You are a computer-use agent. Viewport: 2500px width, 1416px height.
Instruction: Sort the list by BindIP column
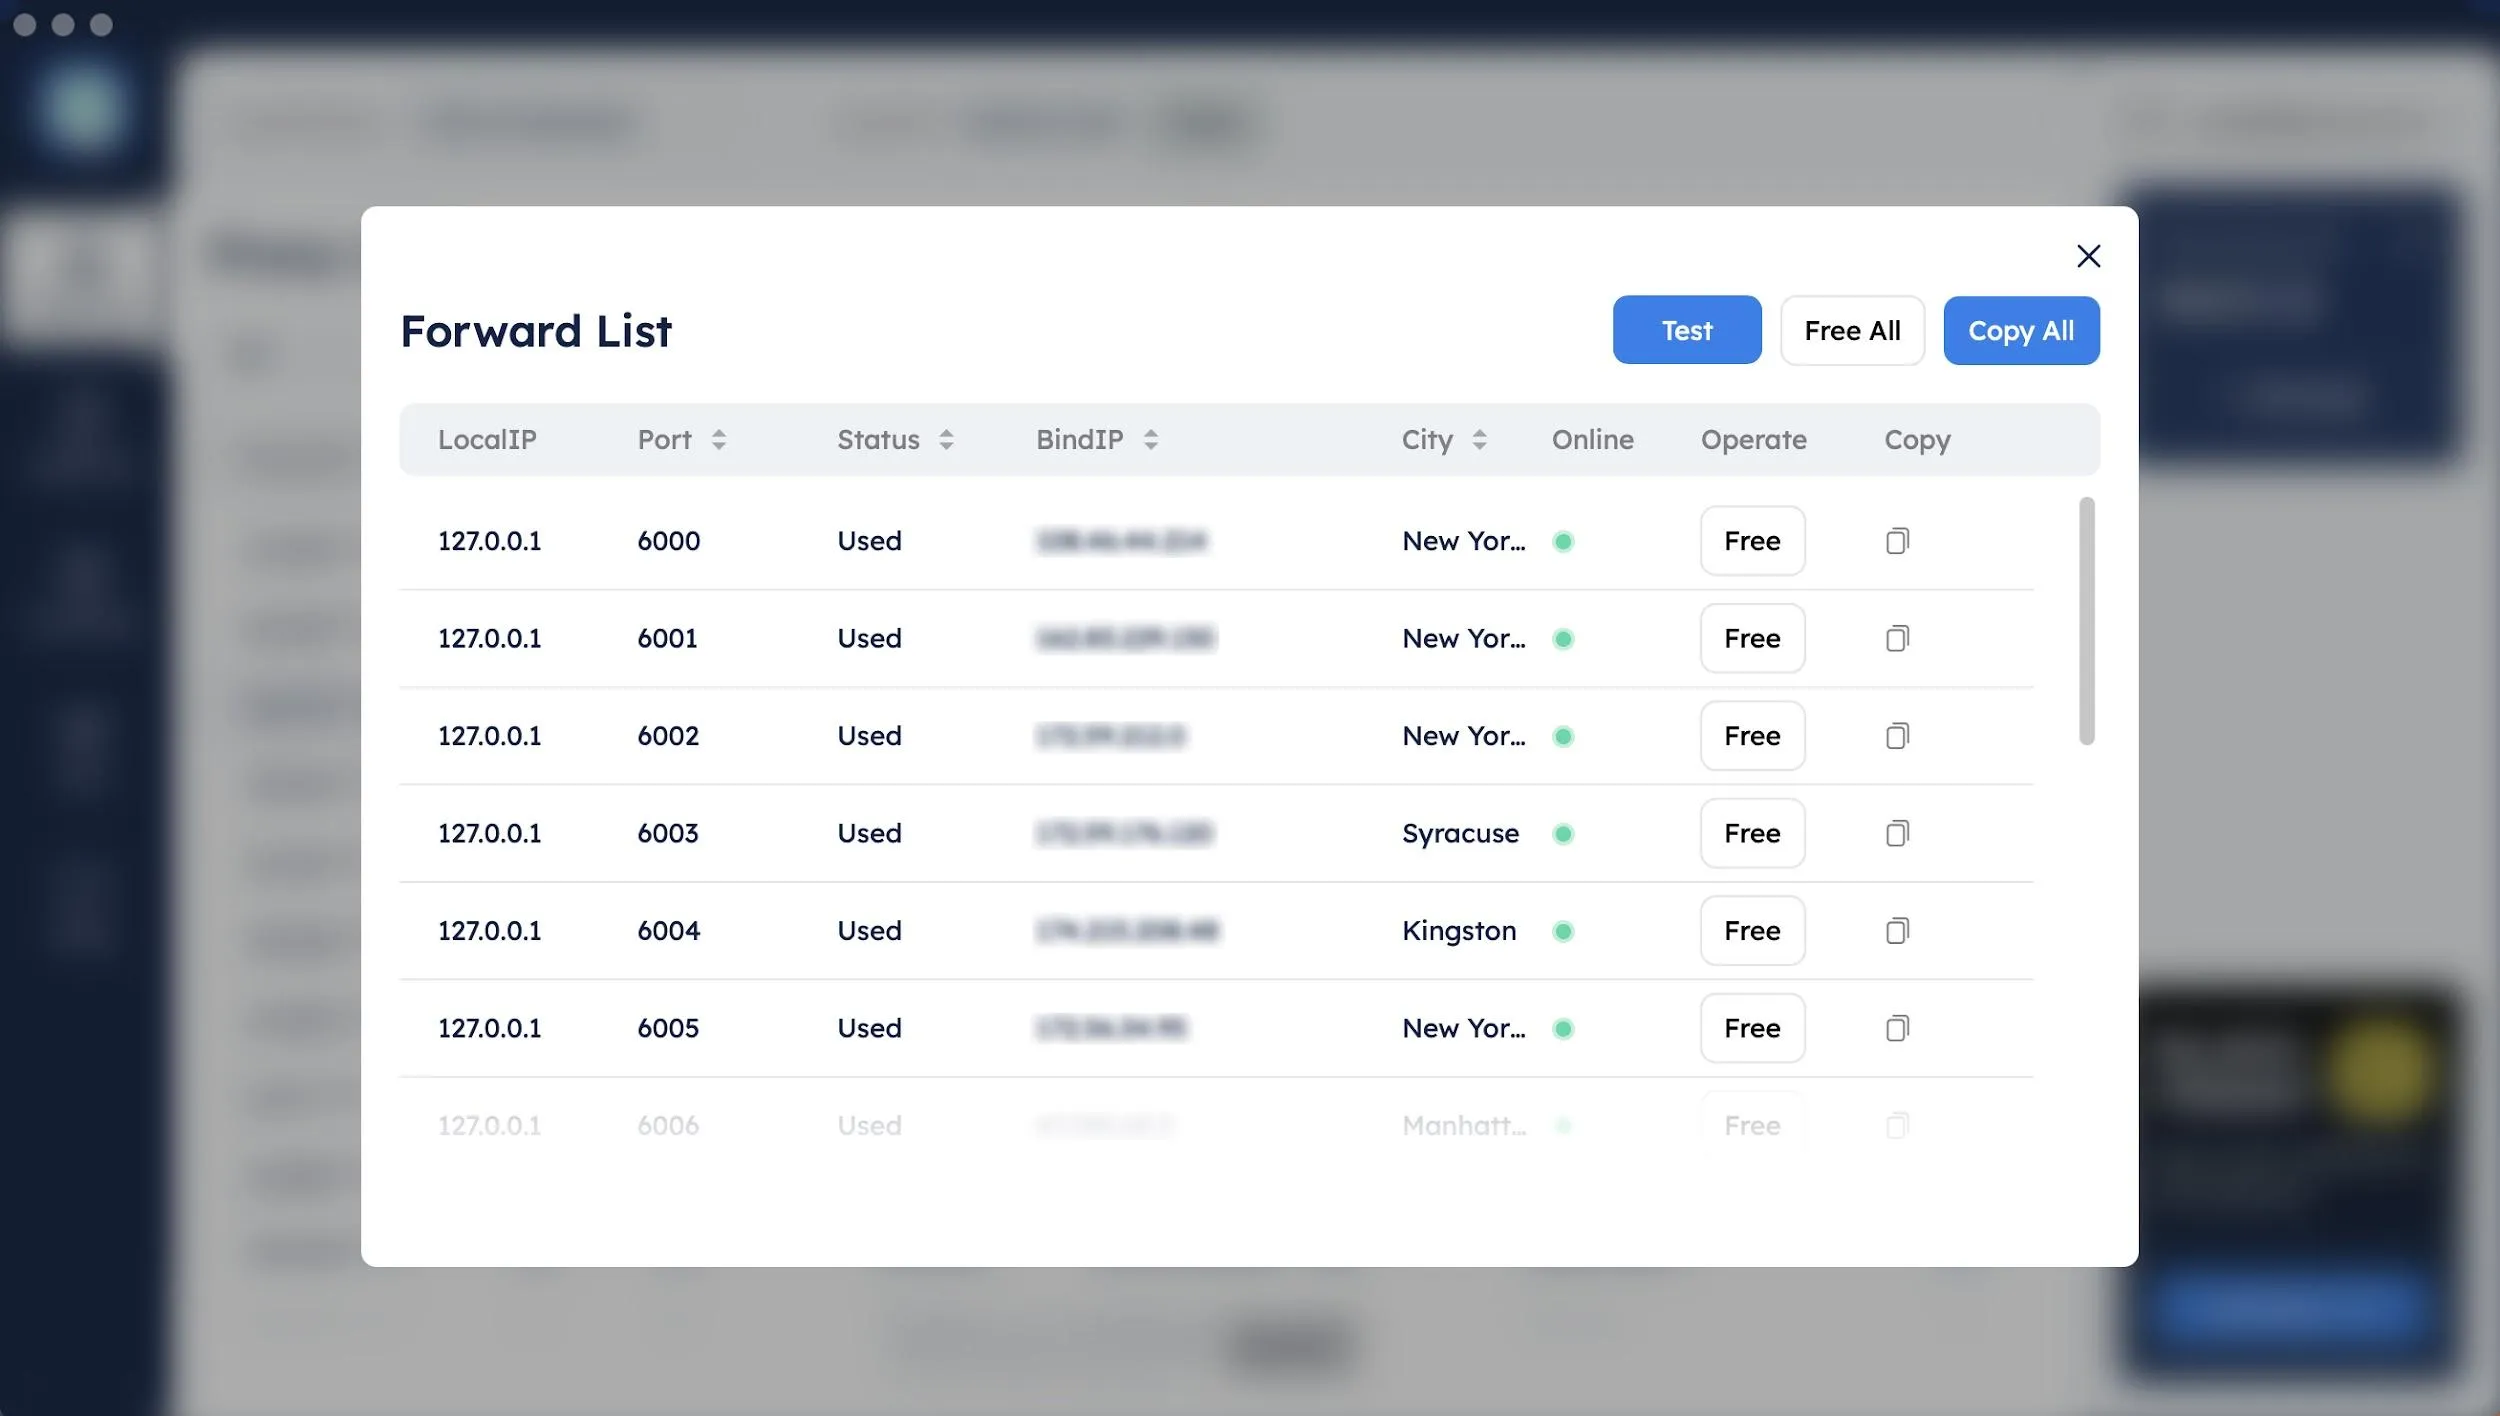1150,440
